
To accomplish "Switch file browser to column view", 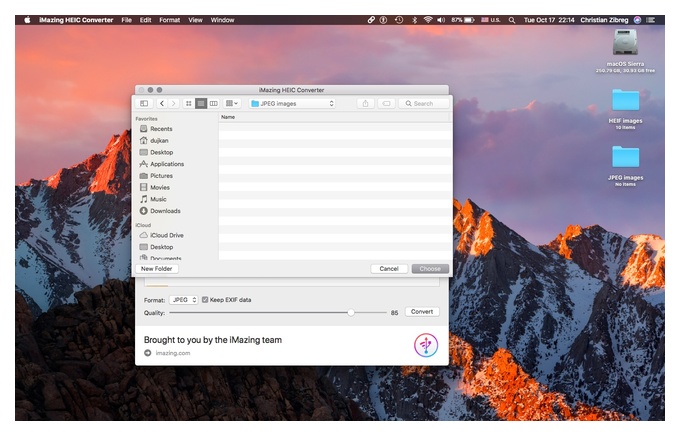I will pos(213,103).
